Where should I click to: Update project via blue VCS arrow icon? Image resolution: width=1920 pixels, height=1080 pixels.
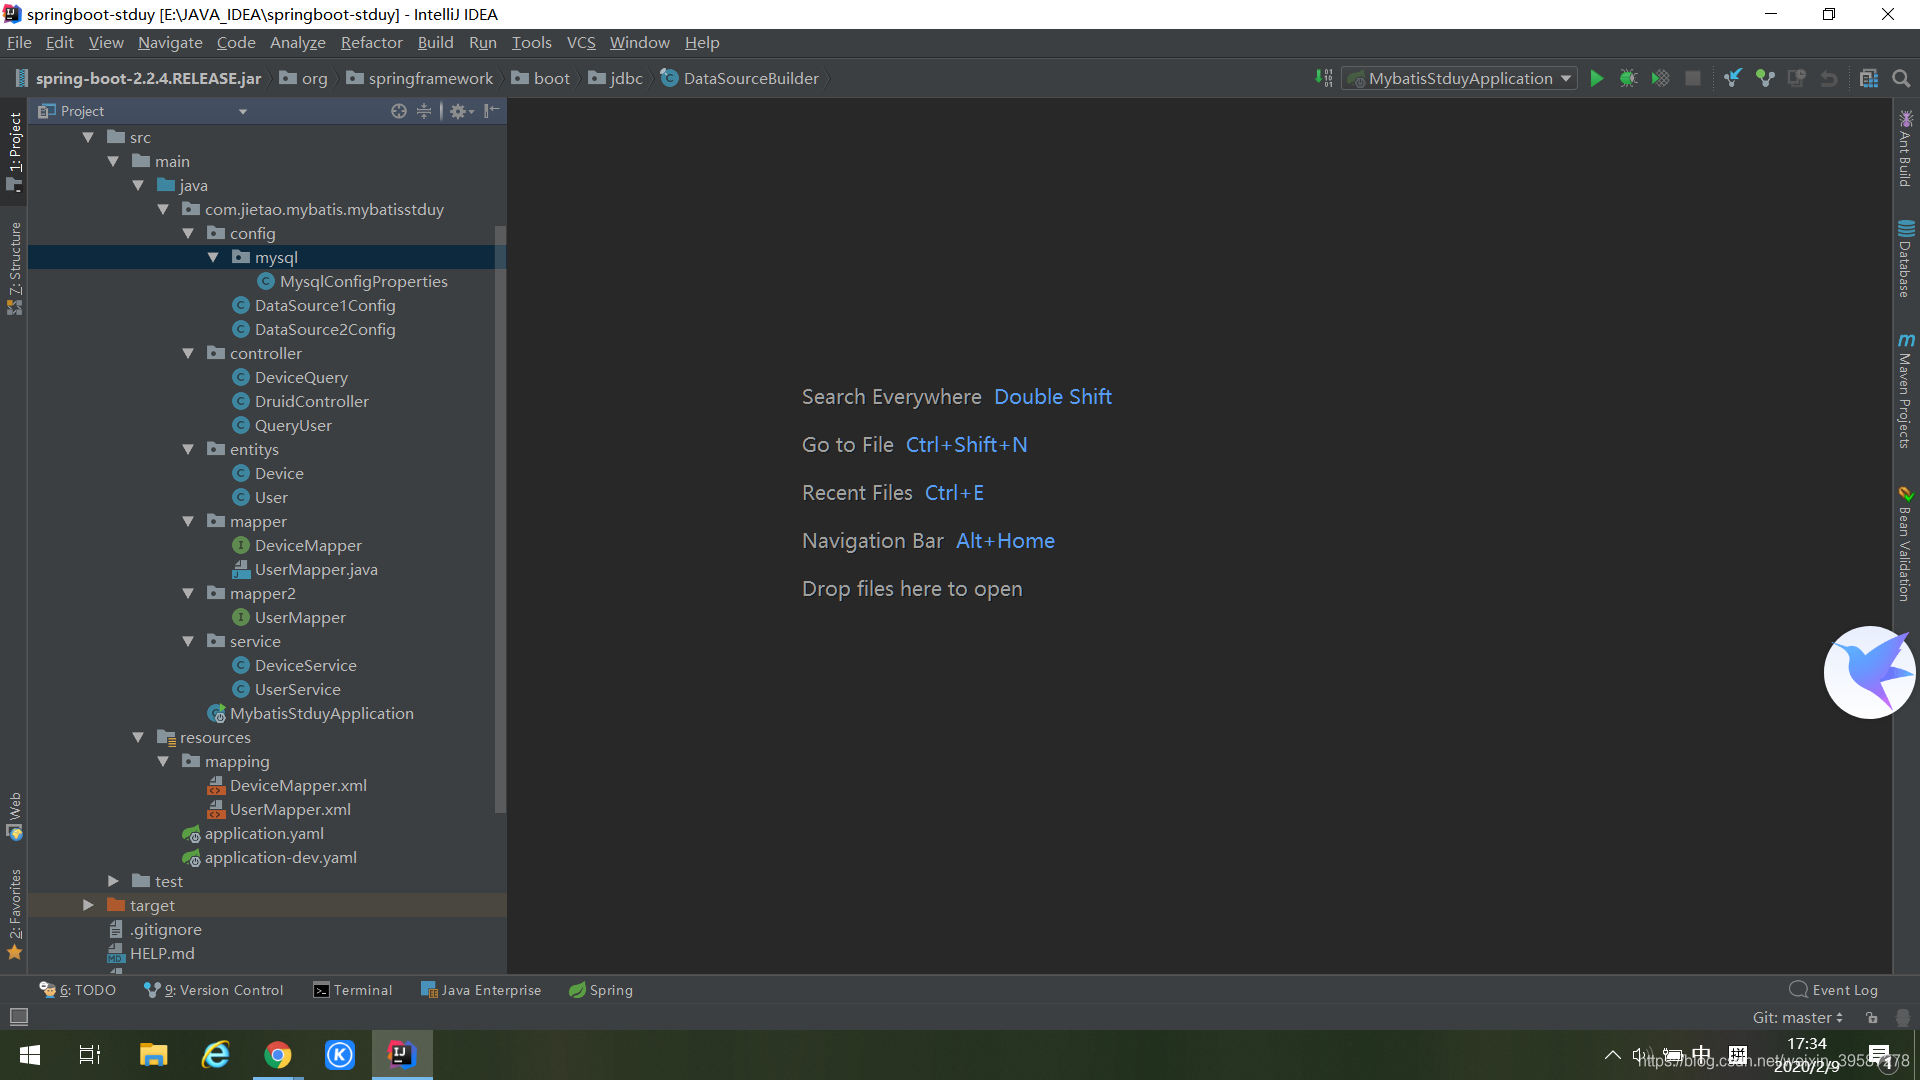coord(1731,78)
